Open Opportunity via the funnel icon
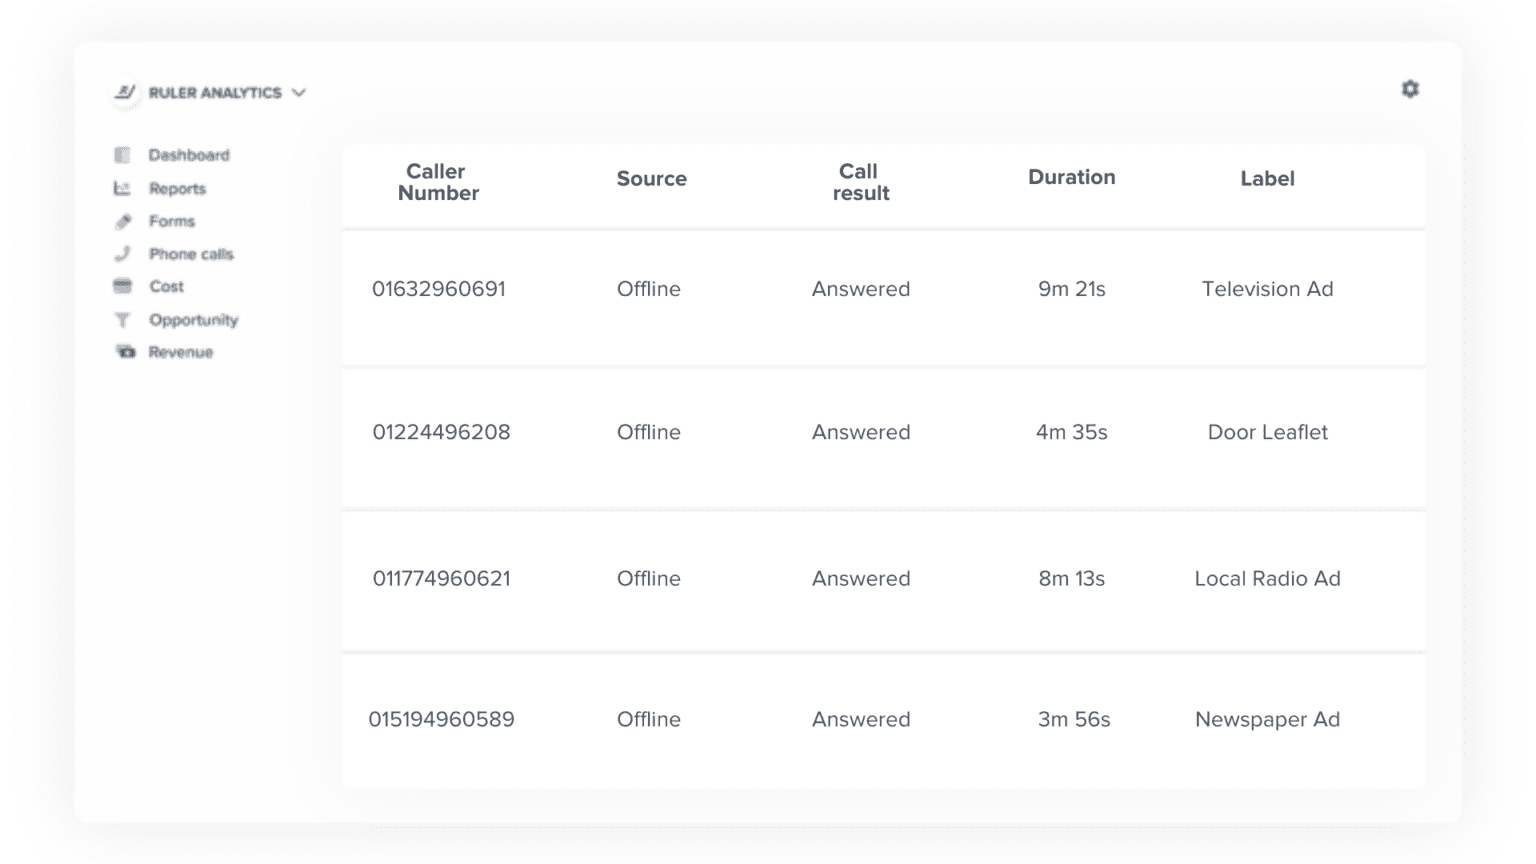The width and height of the screenshot is (1536, 864). coord(122,320)
